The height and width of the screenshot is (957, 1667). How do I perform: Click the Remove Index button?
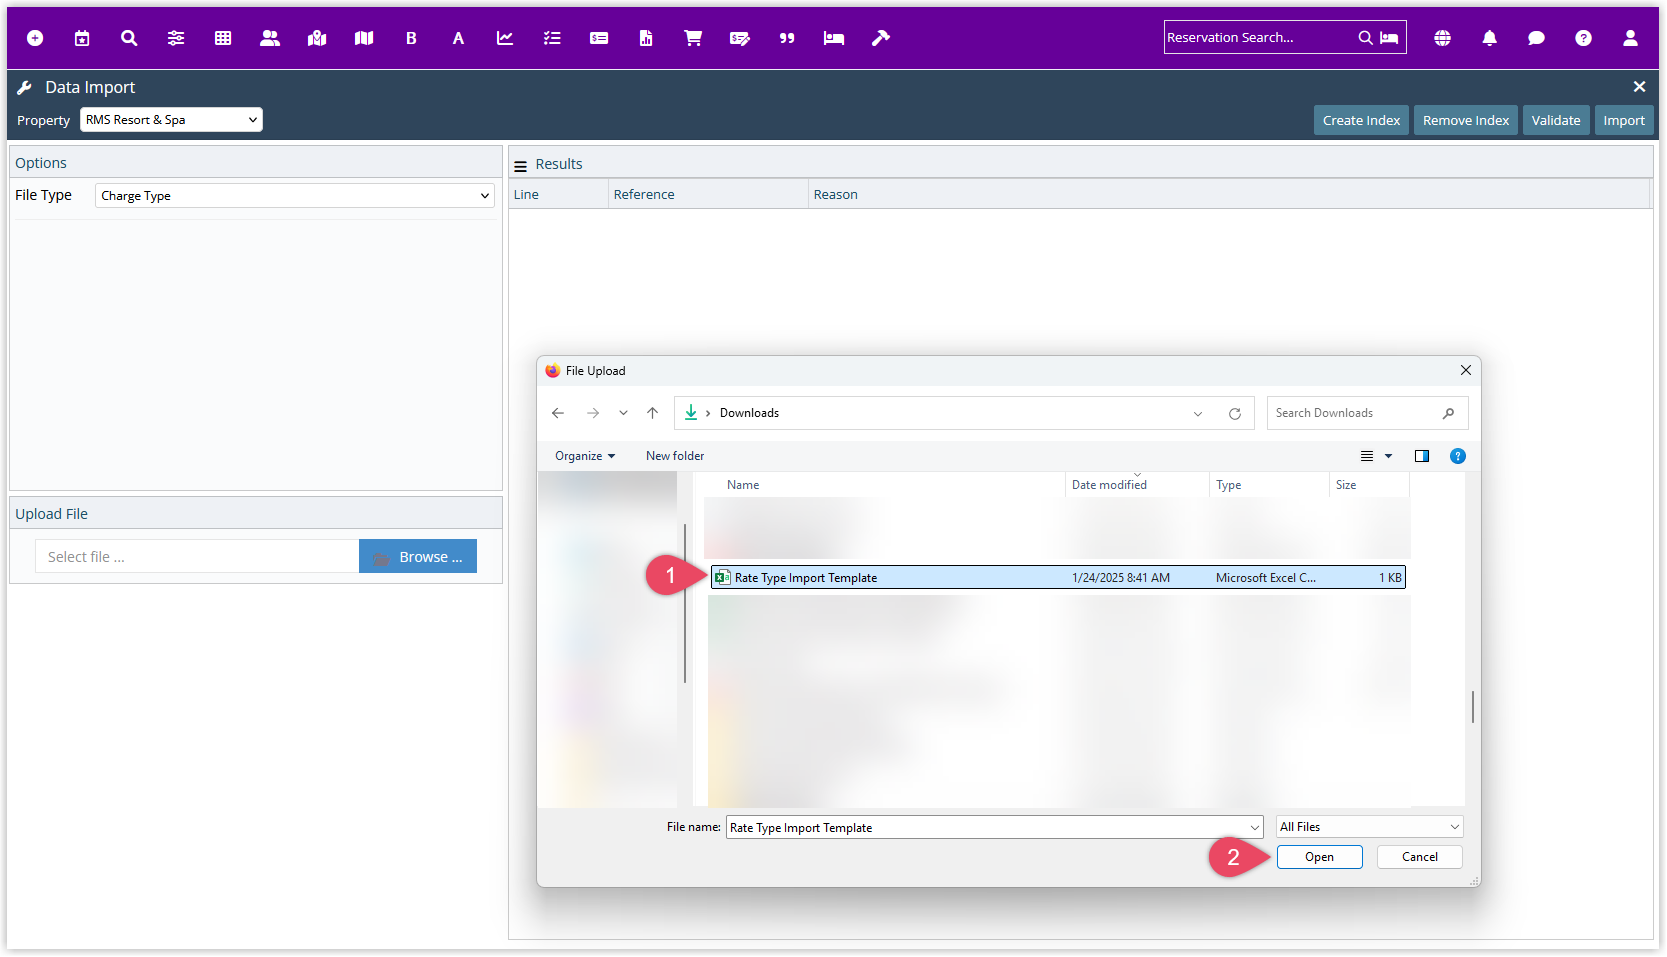click(1465, 120)
